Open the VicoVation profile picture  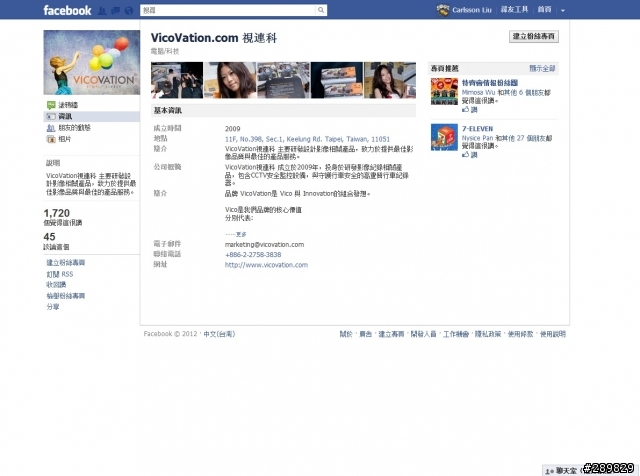click(91, 62)
